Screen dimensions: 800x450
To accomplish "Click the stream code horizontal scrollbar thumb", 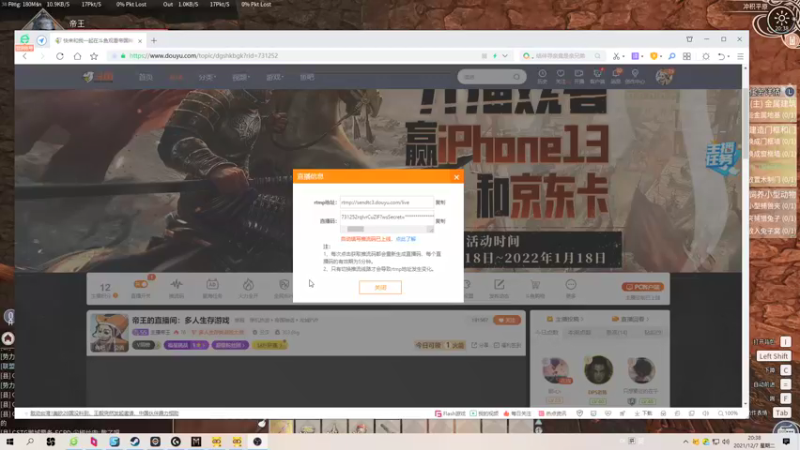I will 356,229.
